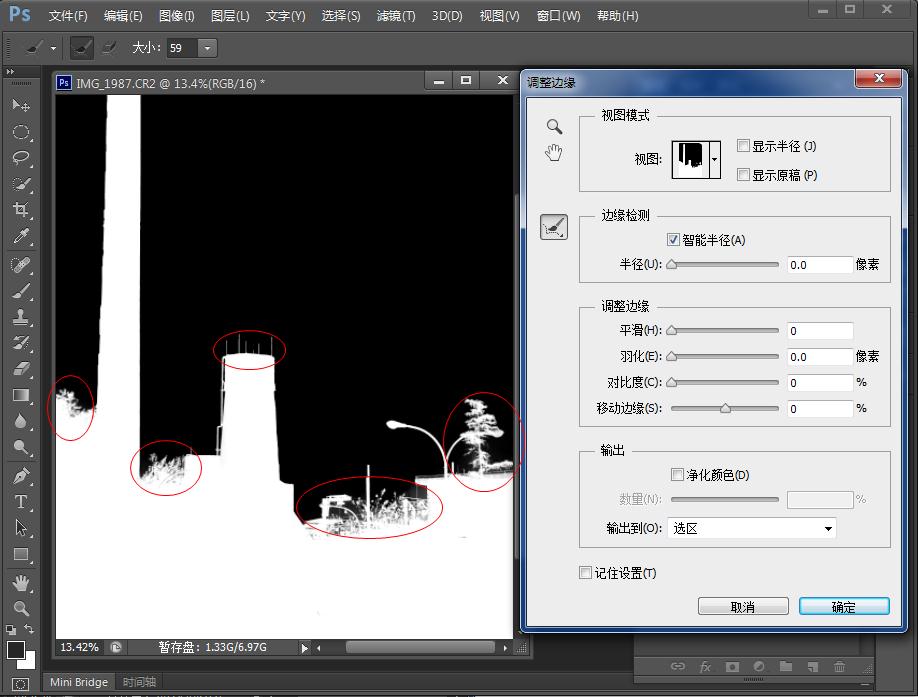Open the brush 大小 dropdown arrow
Screen dimensions: 918x697
click(207, 48)
